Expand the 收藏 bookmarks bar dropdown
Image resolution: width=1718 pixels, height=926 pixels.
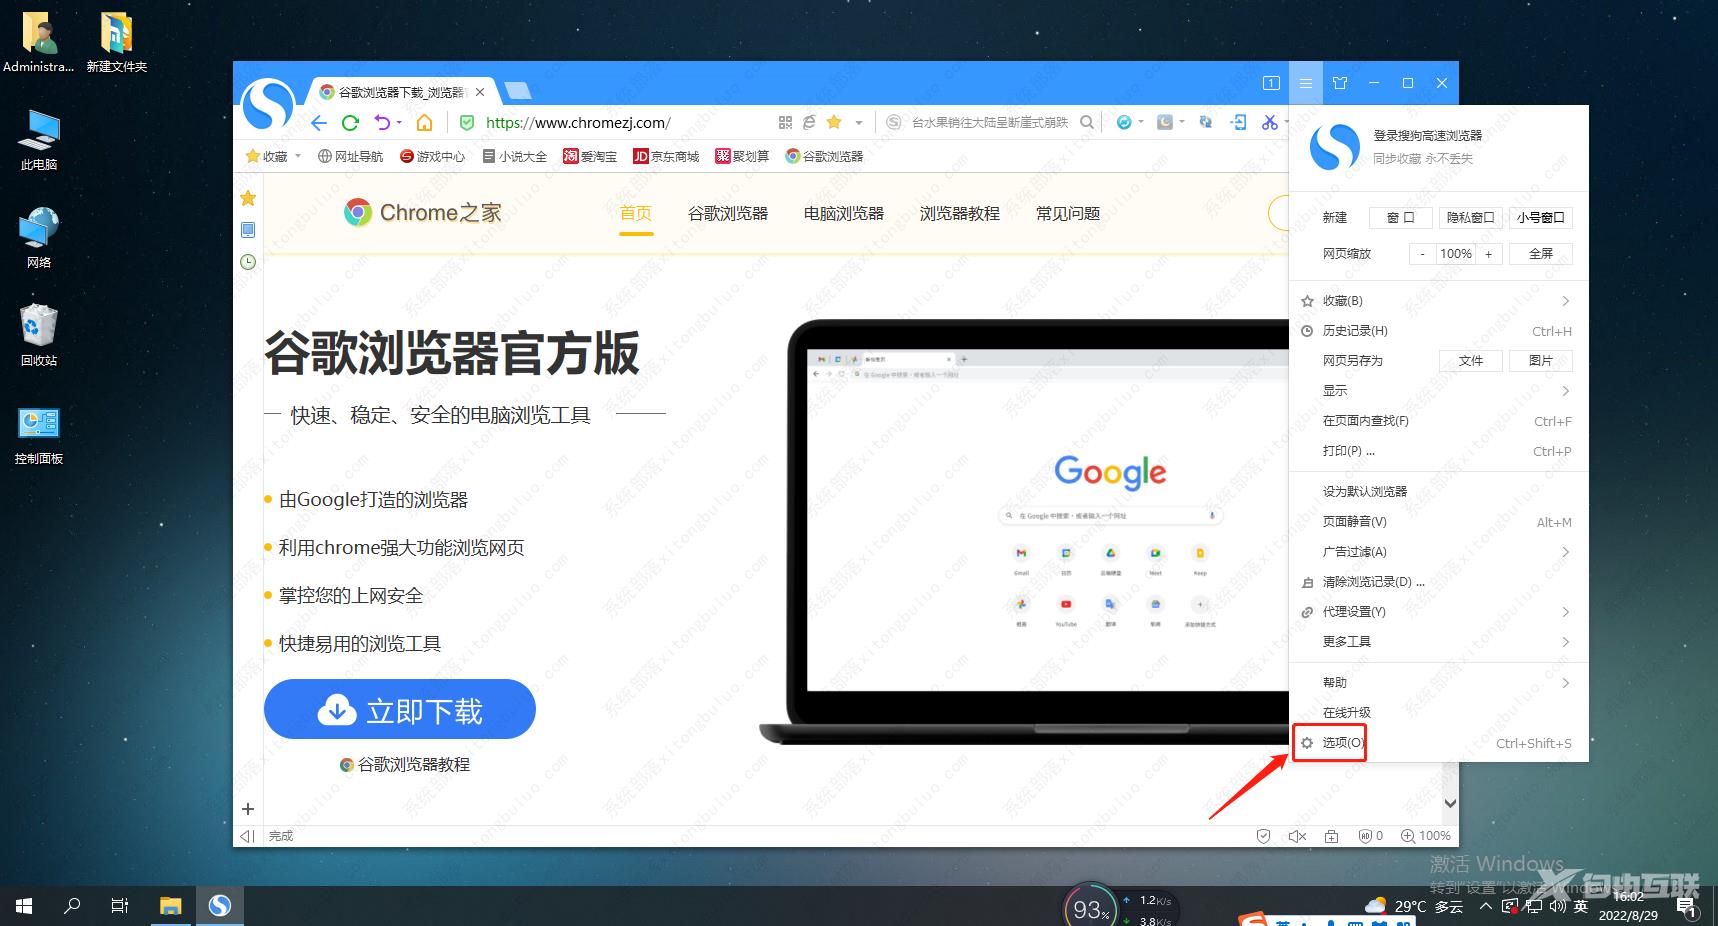click(297, 156)
